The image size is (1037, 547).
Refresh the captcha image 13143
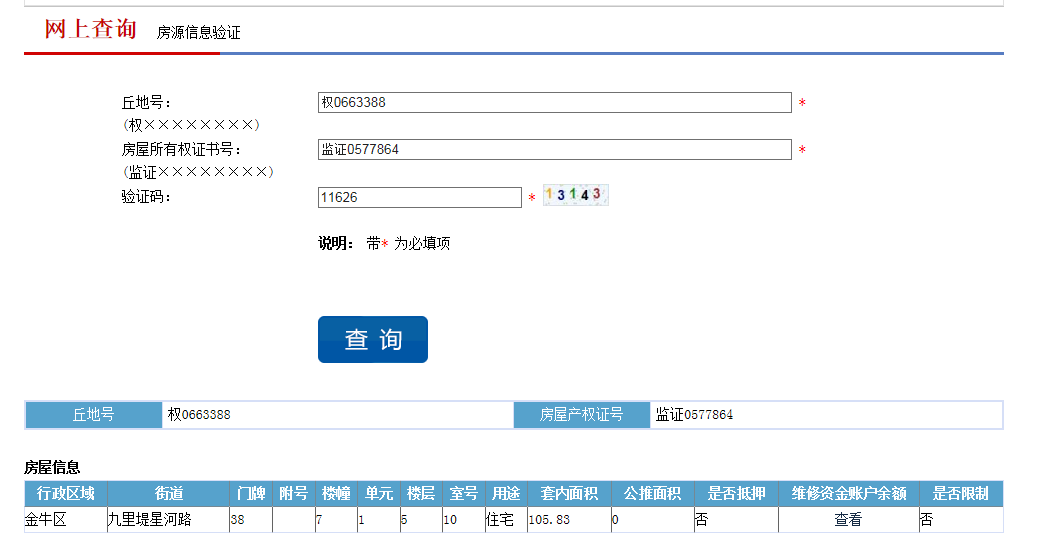[x=575, y=195]
